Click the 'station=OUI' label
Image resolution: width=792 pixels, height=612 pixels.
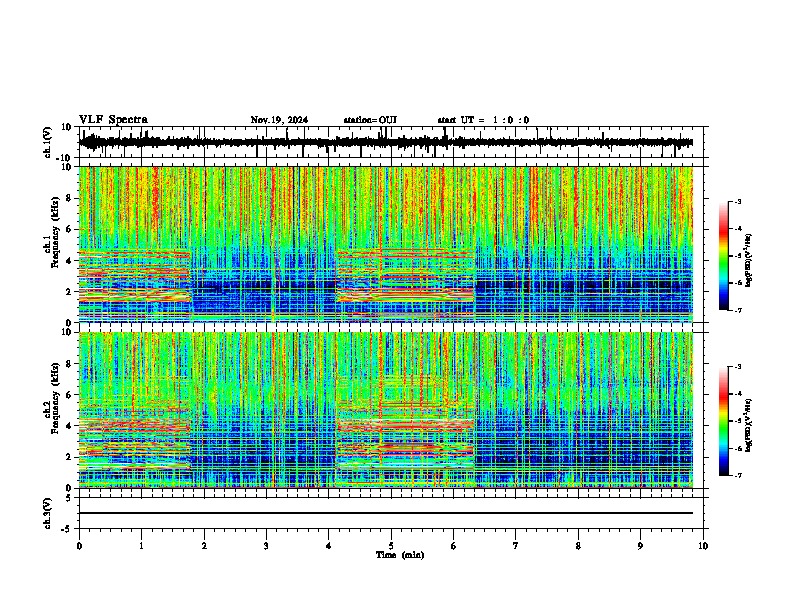pos(370,120)
